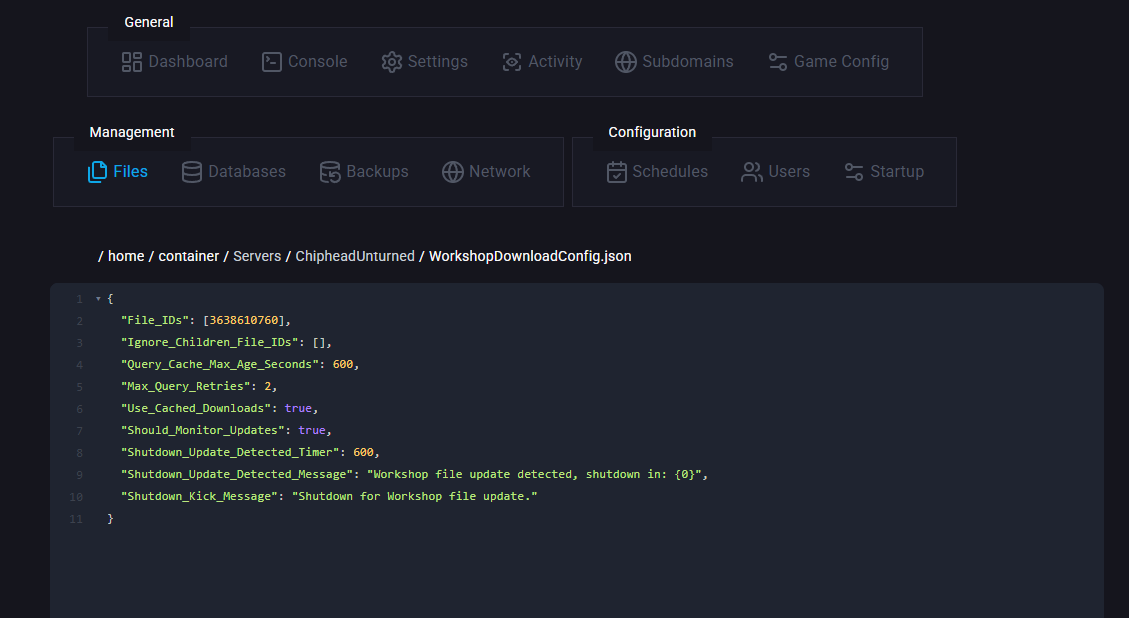The width and height of the screenshot is (1129, 618).
Task: Open the Backups archive icon
Action: pos(330,172)
